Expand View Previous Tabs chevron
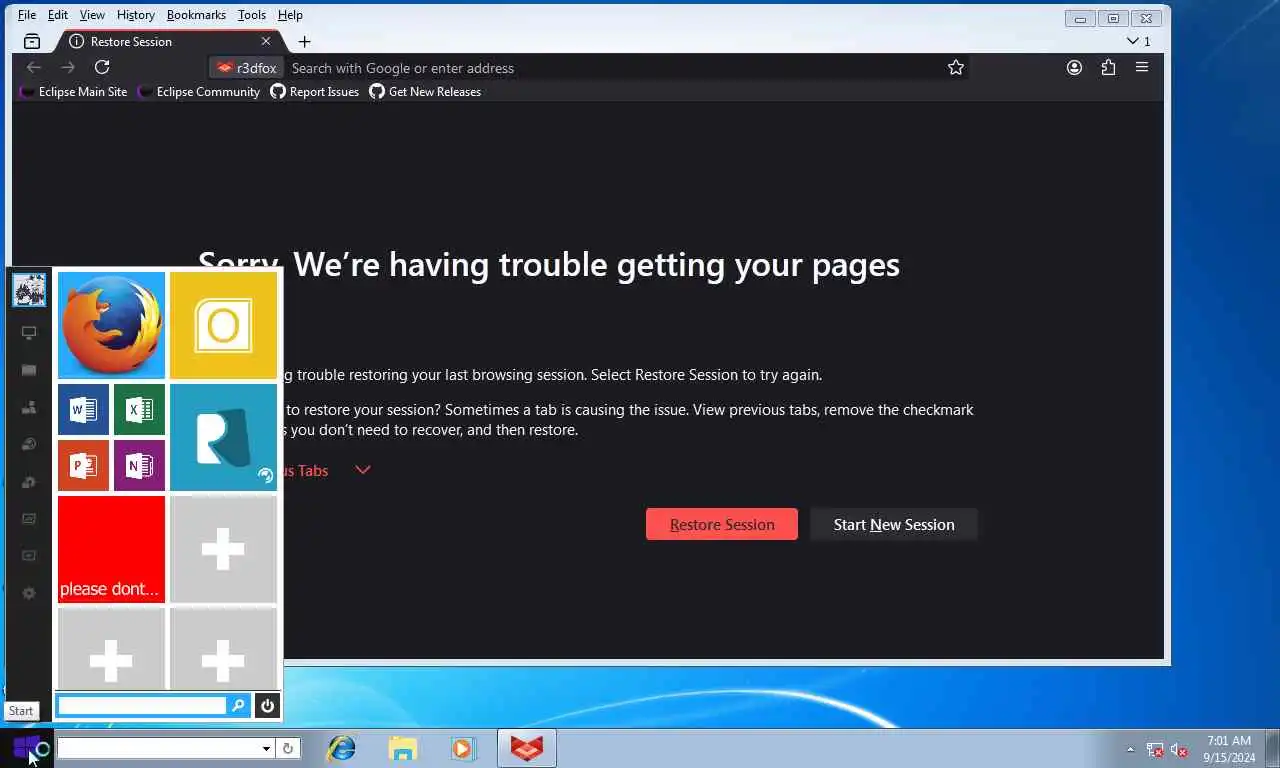The width and height of the screenshot is (1280, 768). 363,470
